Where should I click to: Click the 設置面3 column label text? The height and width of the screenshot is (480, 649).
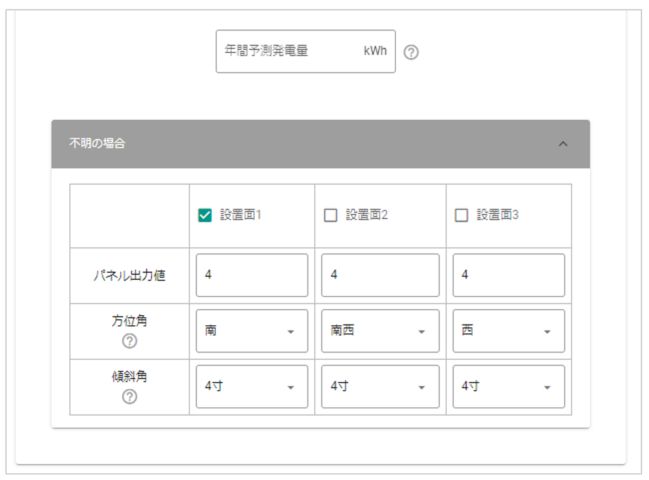(498, 215)
